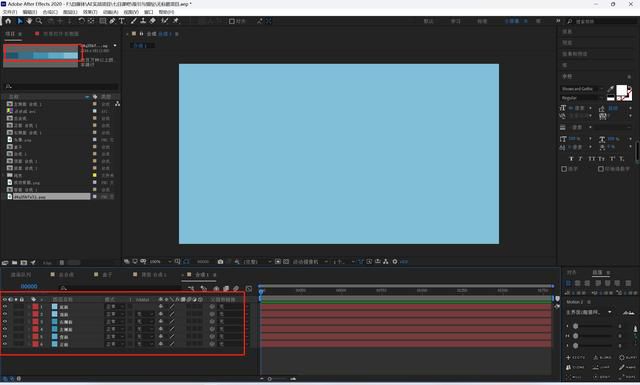Click the white fill color swatch in Character panel

(x=621, y=90)
